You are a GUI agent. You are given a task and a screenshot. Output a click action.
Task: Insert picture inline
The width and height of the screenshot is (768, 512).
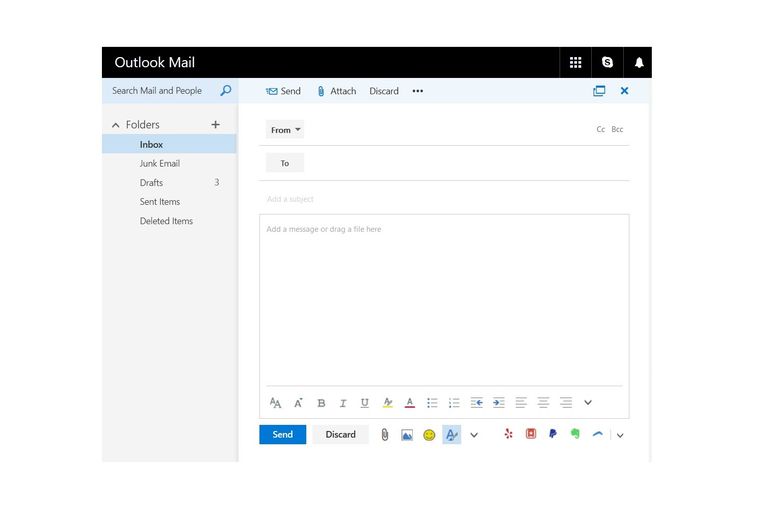pos(407,435)
